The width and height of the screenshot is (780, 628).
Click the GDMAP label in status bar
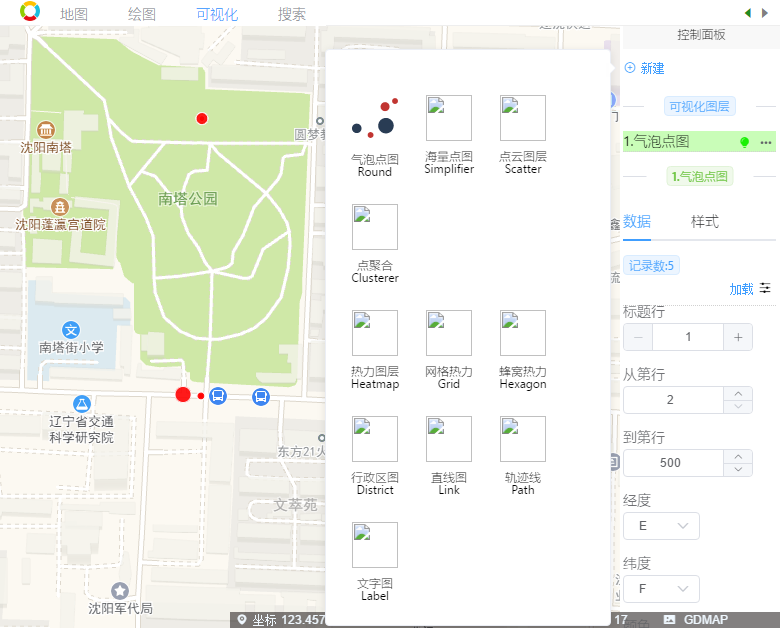(x=705, y=620)
